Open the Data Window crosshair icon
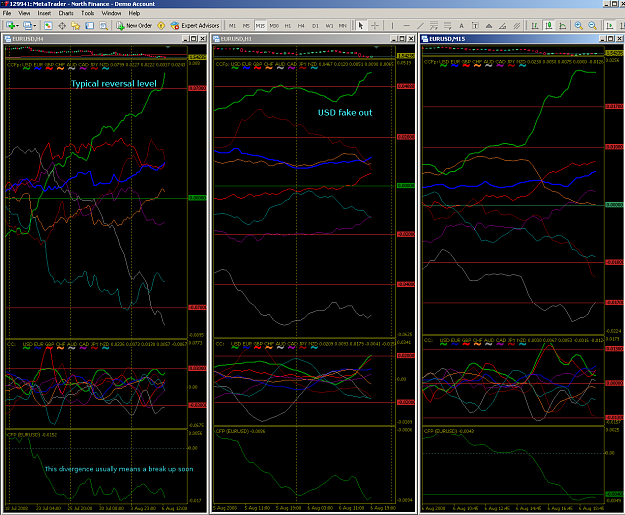The image size is (625, 515). [x=62, y=26]
